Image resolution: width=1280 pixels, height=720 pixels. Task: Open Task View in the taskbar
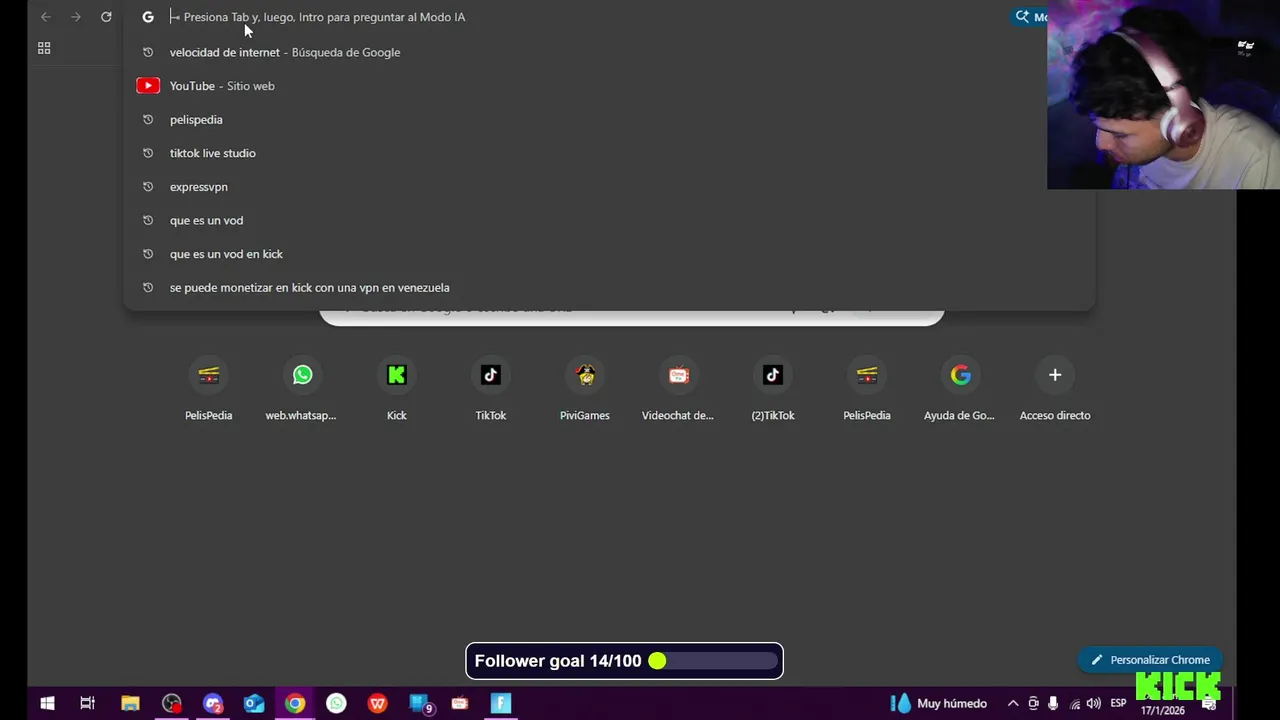click(88, 703)
